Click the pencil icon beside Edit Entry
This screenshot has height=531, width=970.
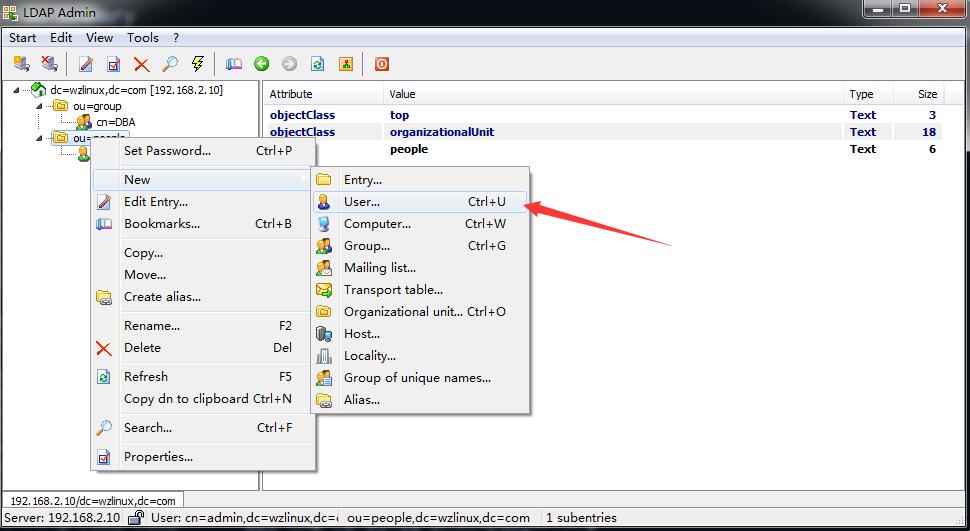(104, 202)
